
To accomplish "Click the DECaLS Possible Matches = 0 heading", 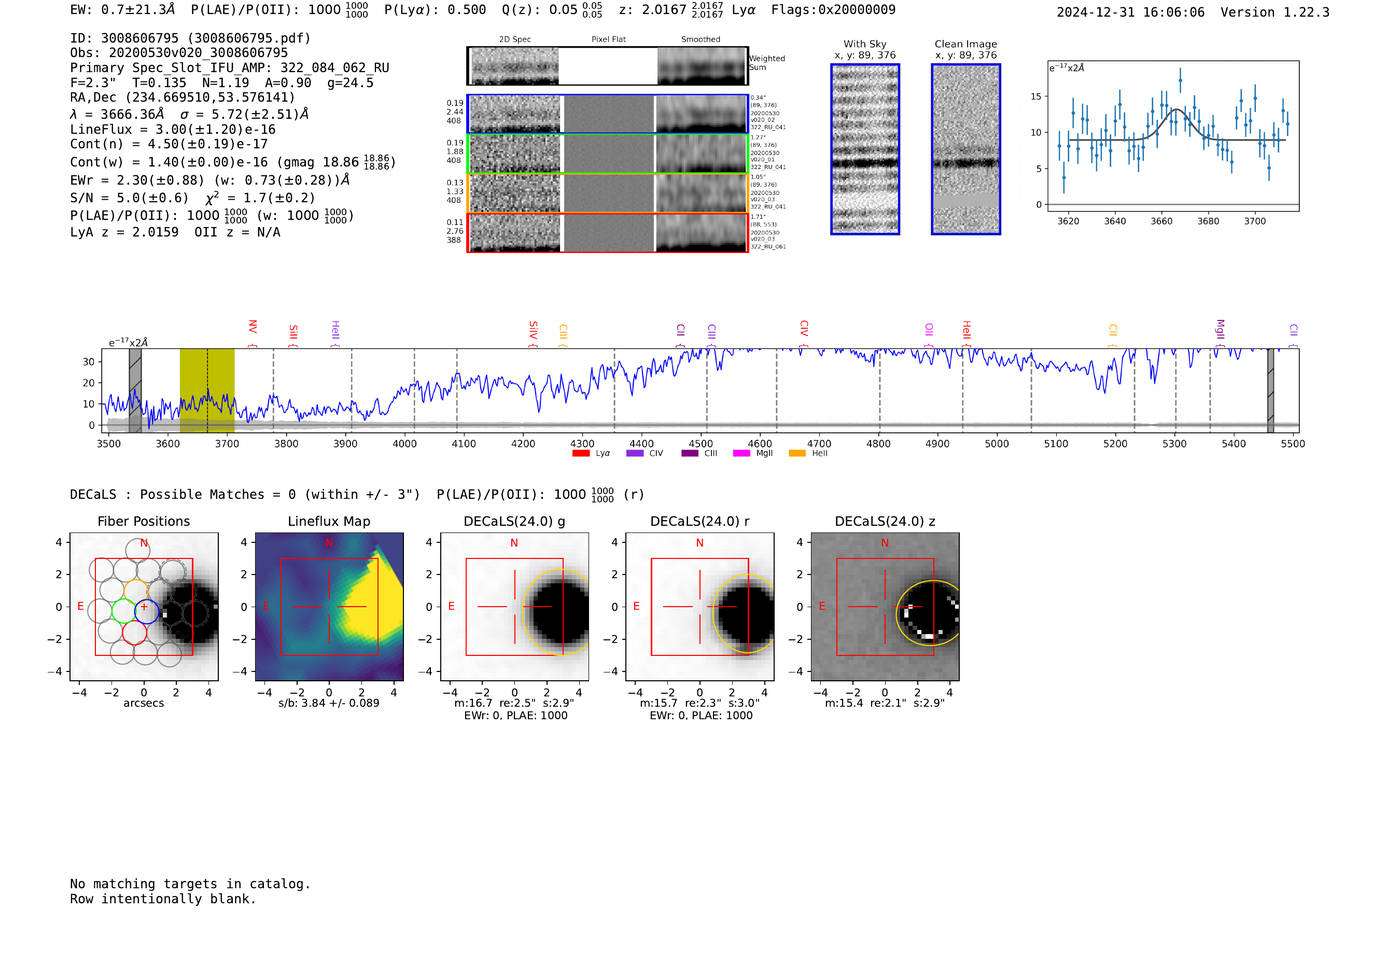I will [x=357, y=494].
